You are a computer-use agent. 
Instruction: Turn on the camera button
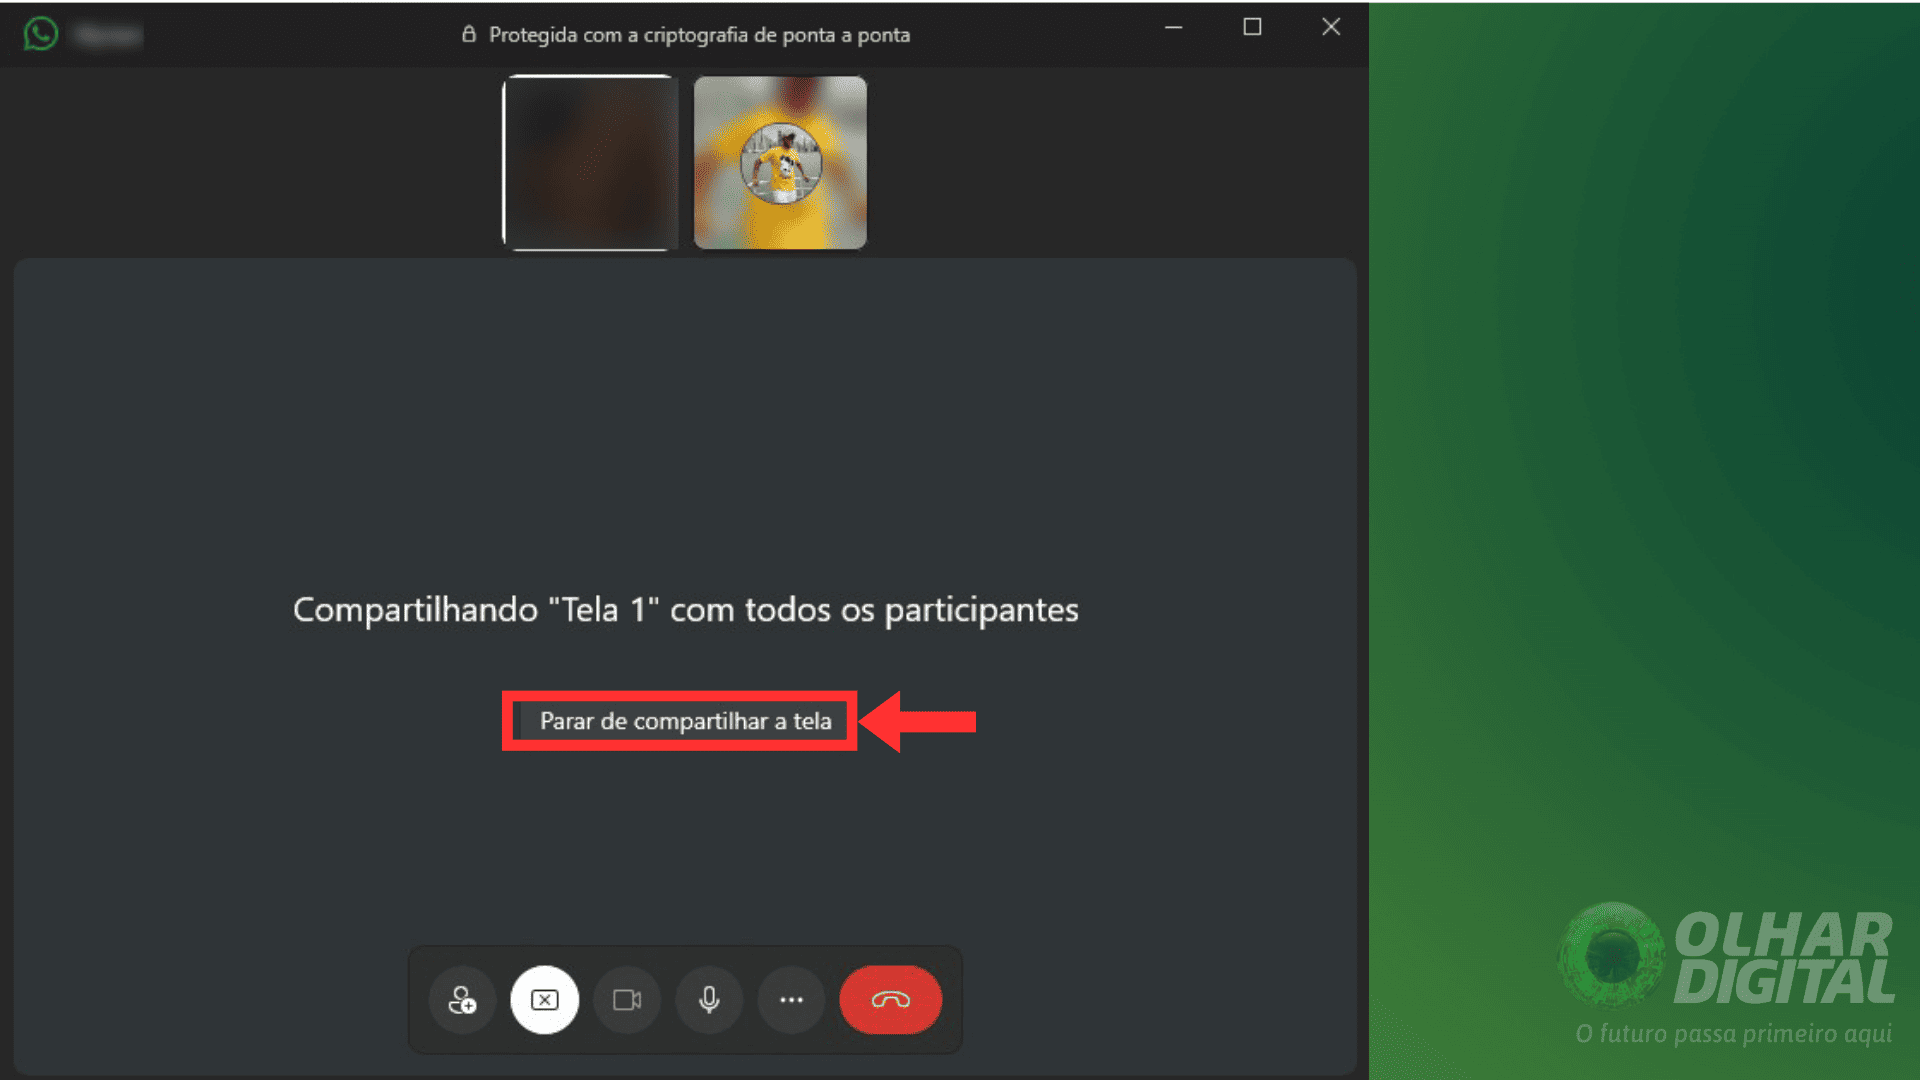[627, 1000]
